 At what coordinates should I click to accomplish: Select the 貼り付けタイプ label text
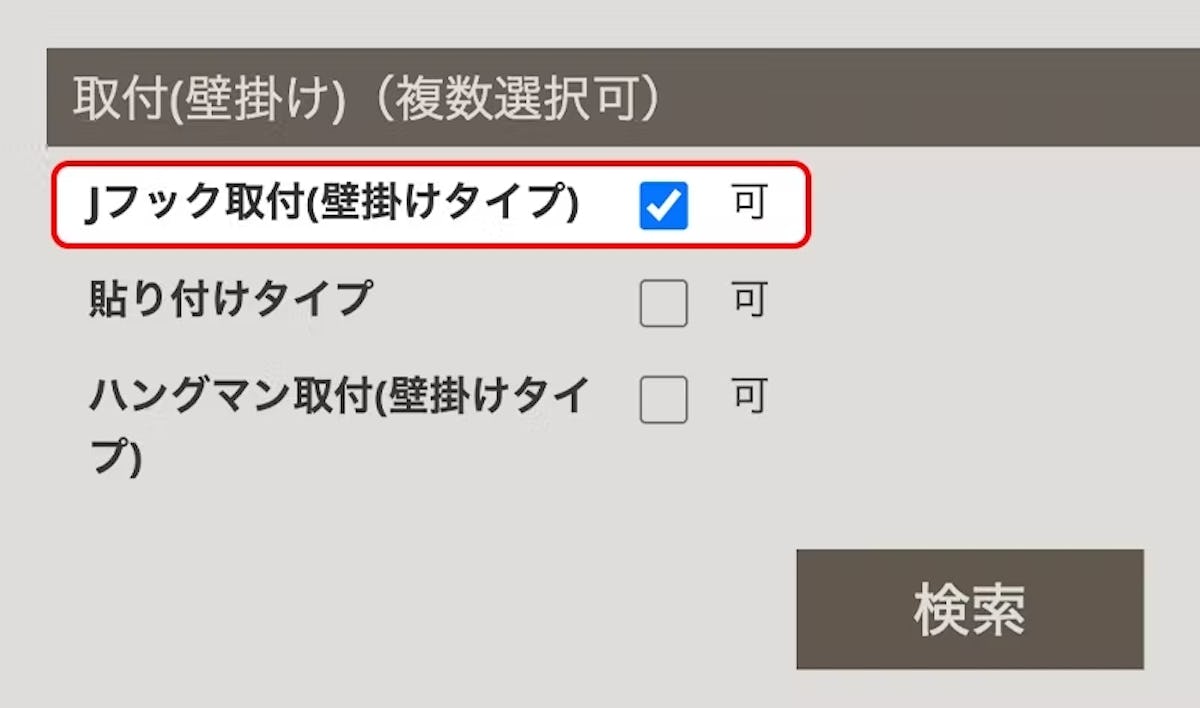pyautogui.click(x=230, y=300)
